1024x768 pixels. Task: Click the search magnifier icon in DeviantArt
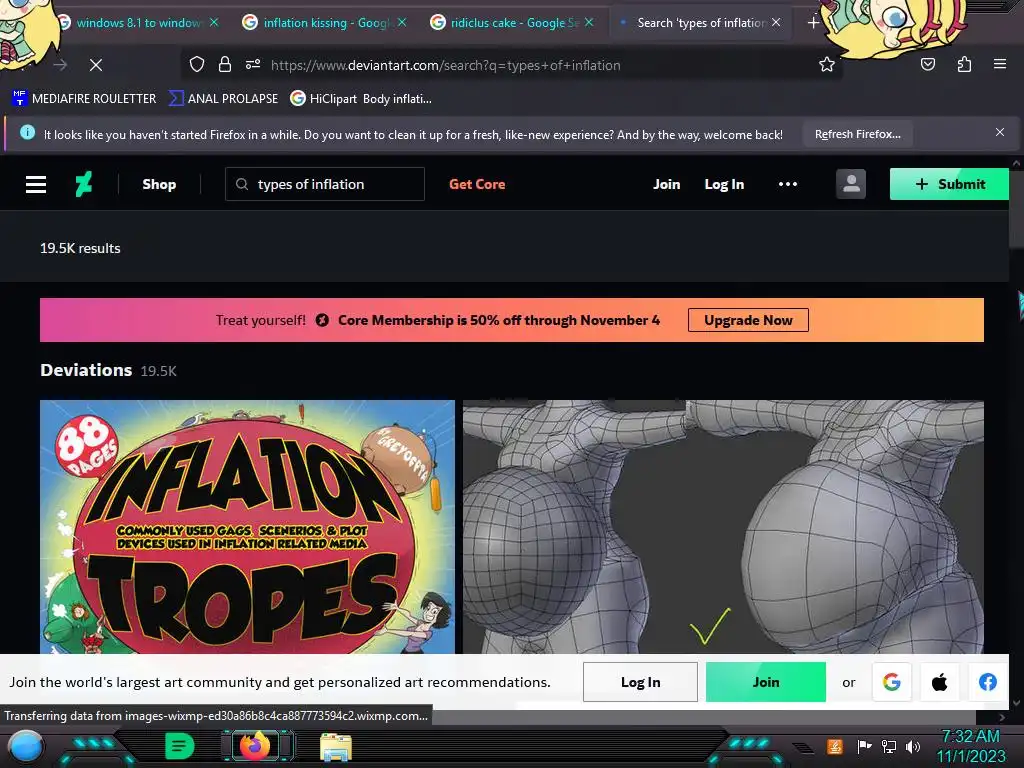click(242, 185)
